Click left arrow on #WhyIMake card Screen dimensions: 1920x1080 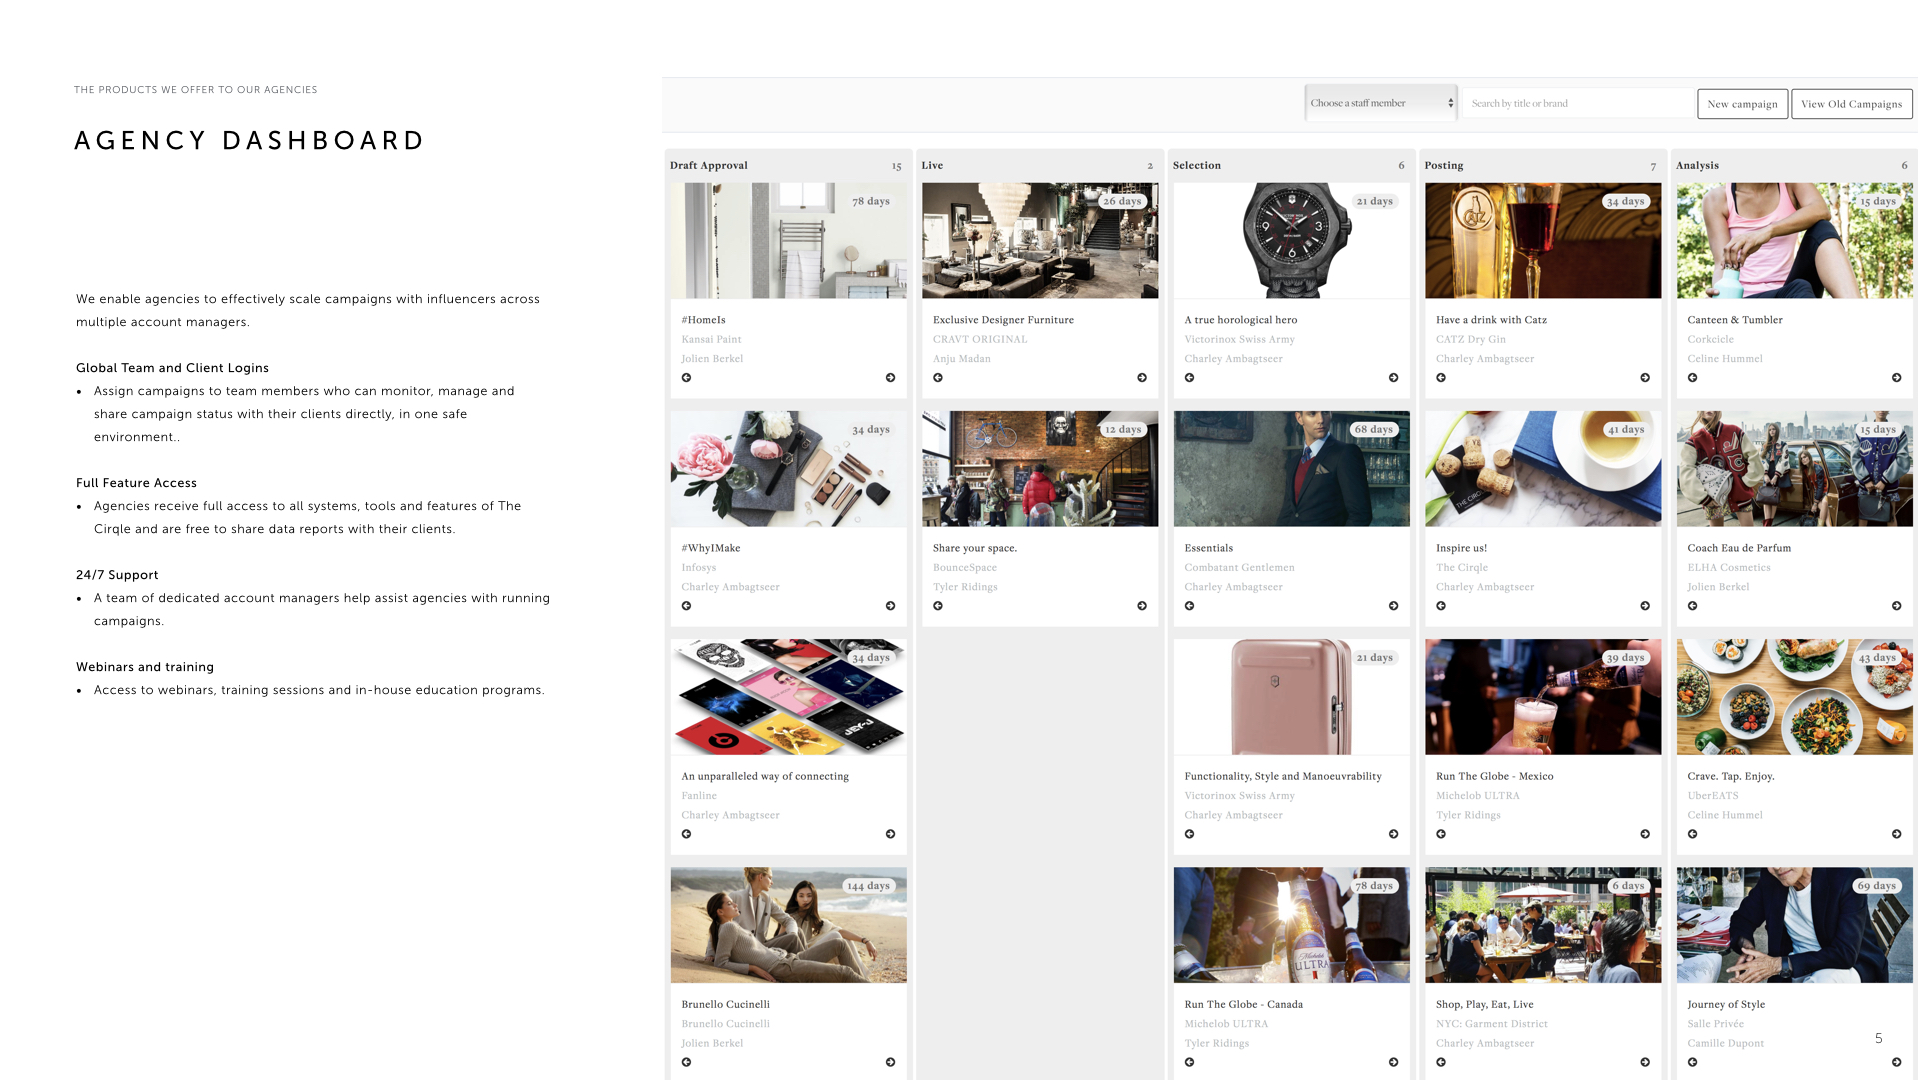(686, 606)
